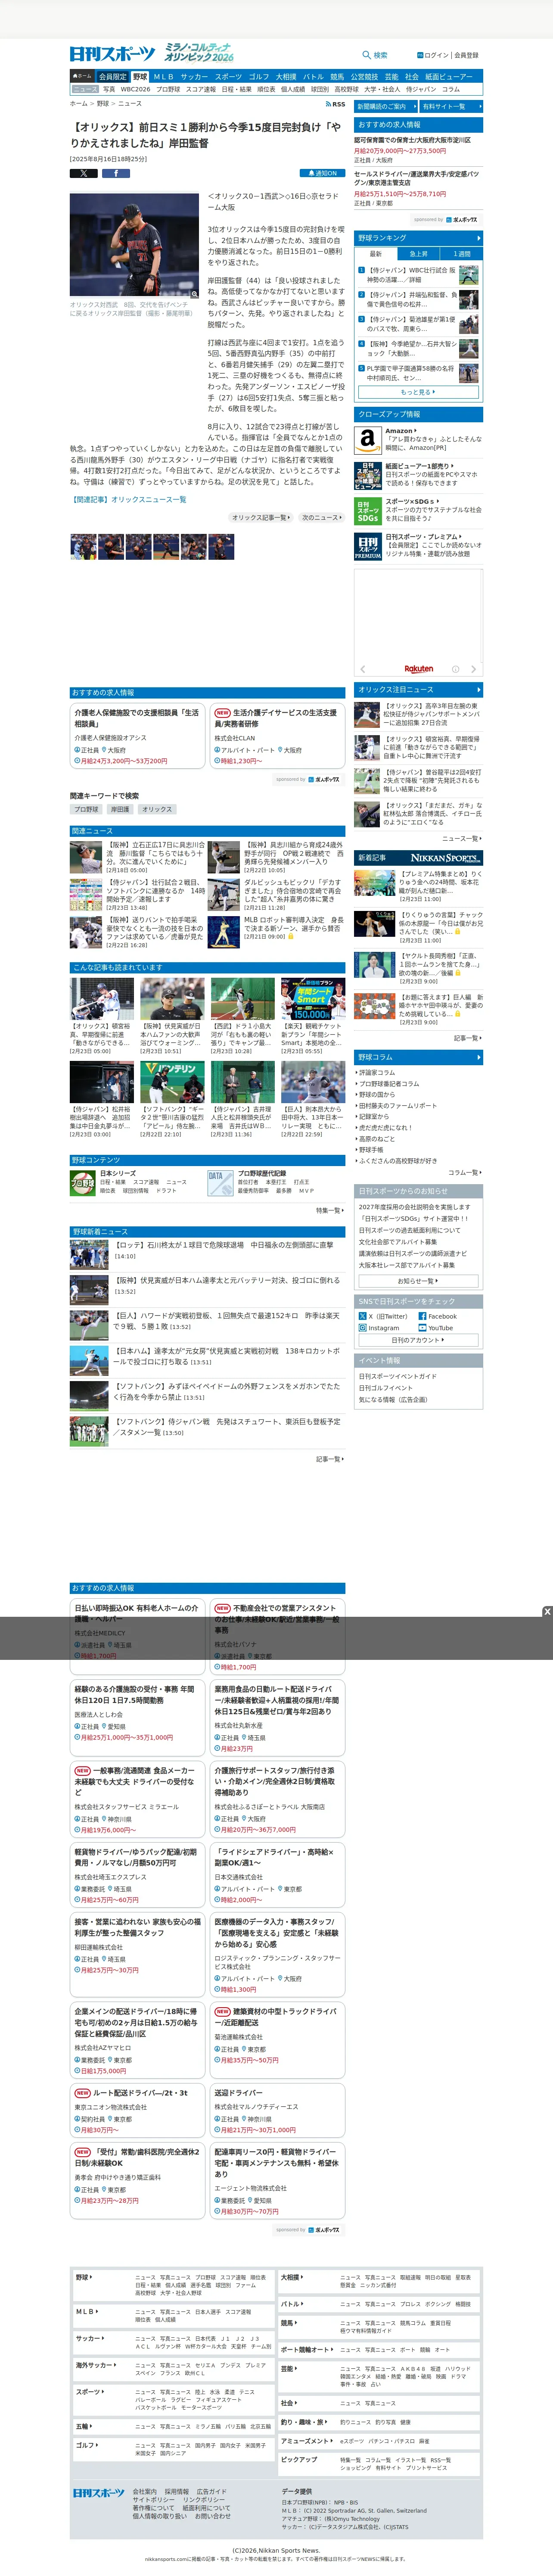Turn on notifications with the 通知ON button
The width and height of the screenshot is (553, 2576).
[x=322, y=173]
